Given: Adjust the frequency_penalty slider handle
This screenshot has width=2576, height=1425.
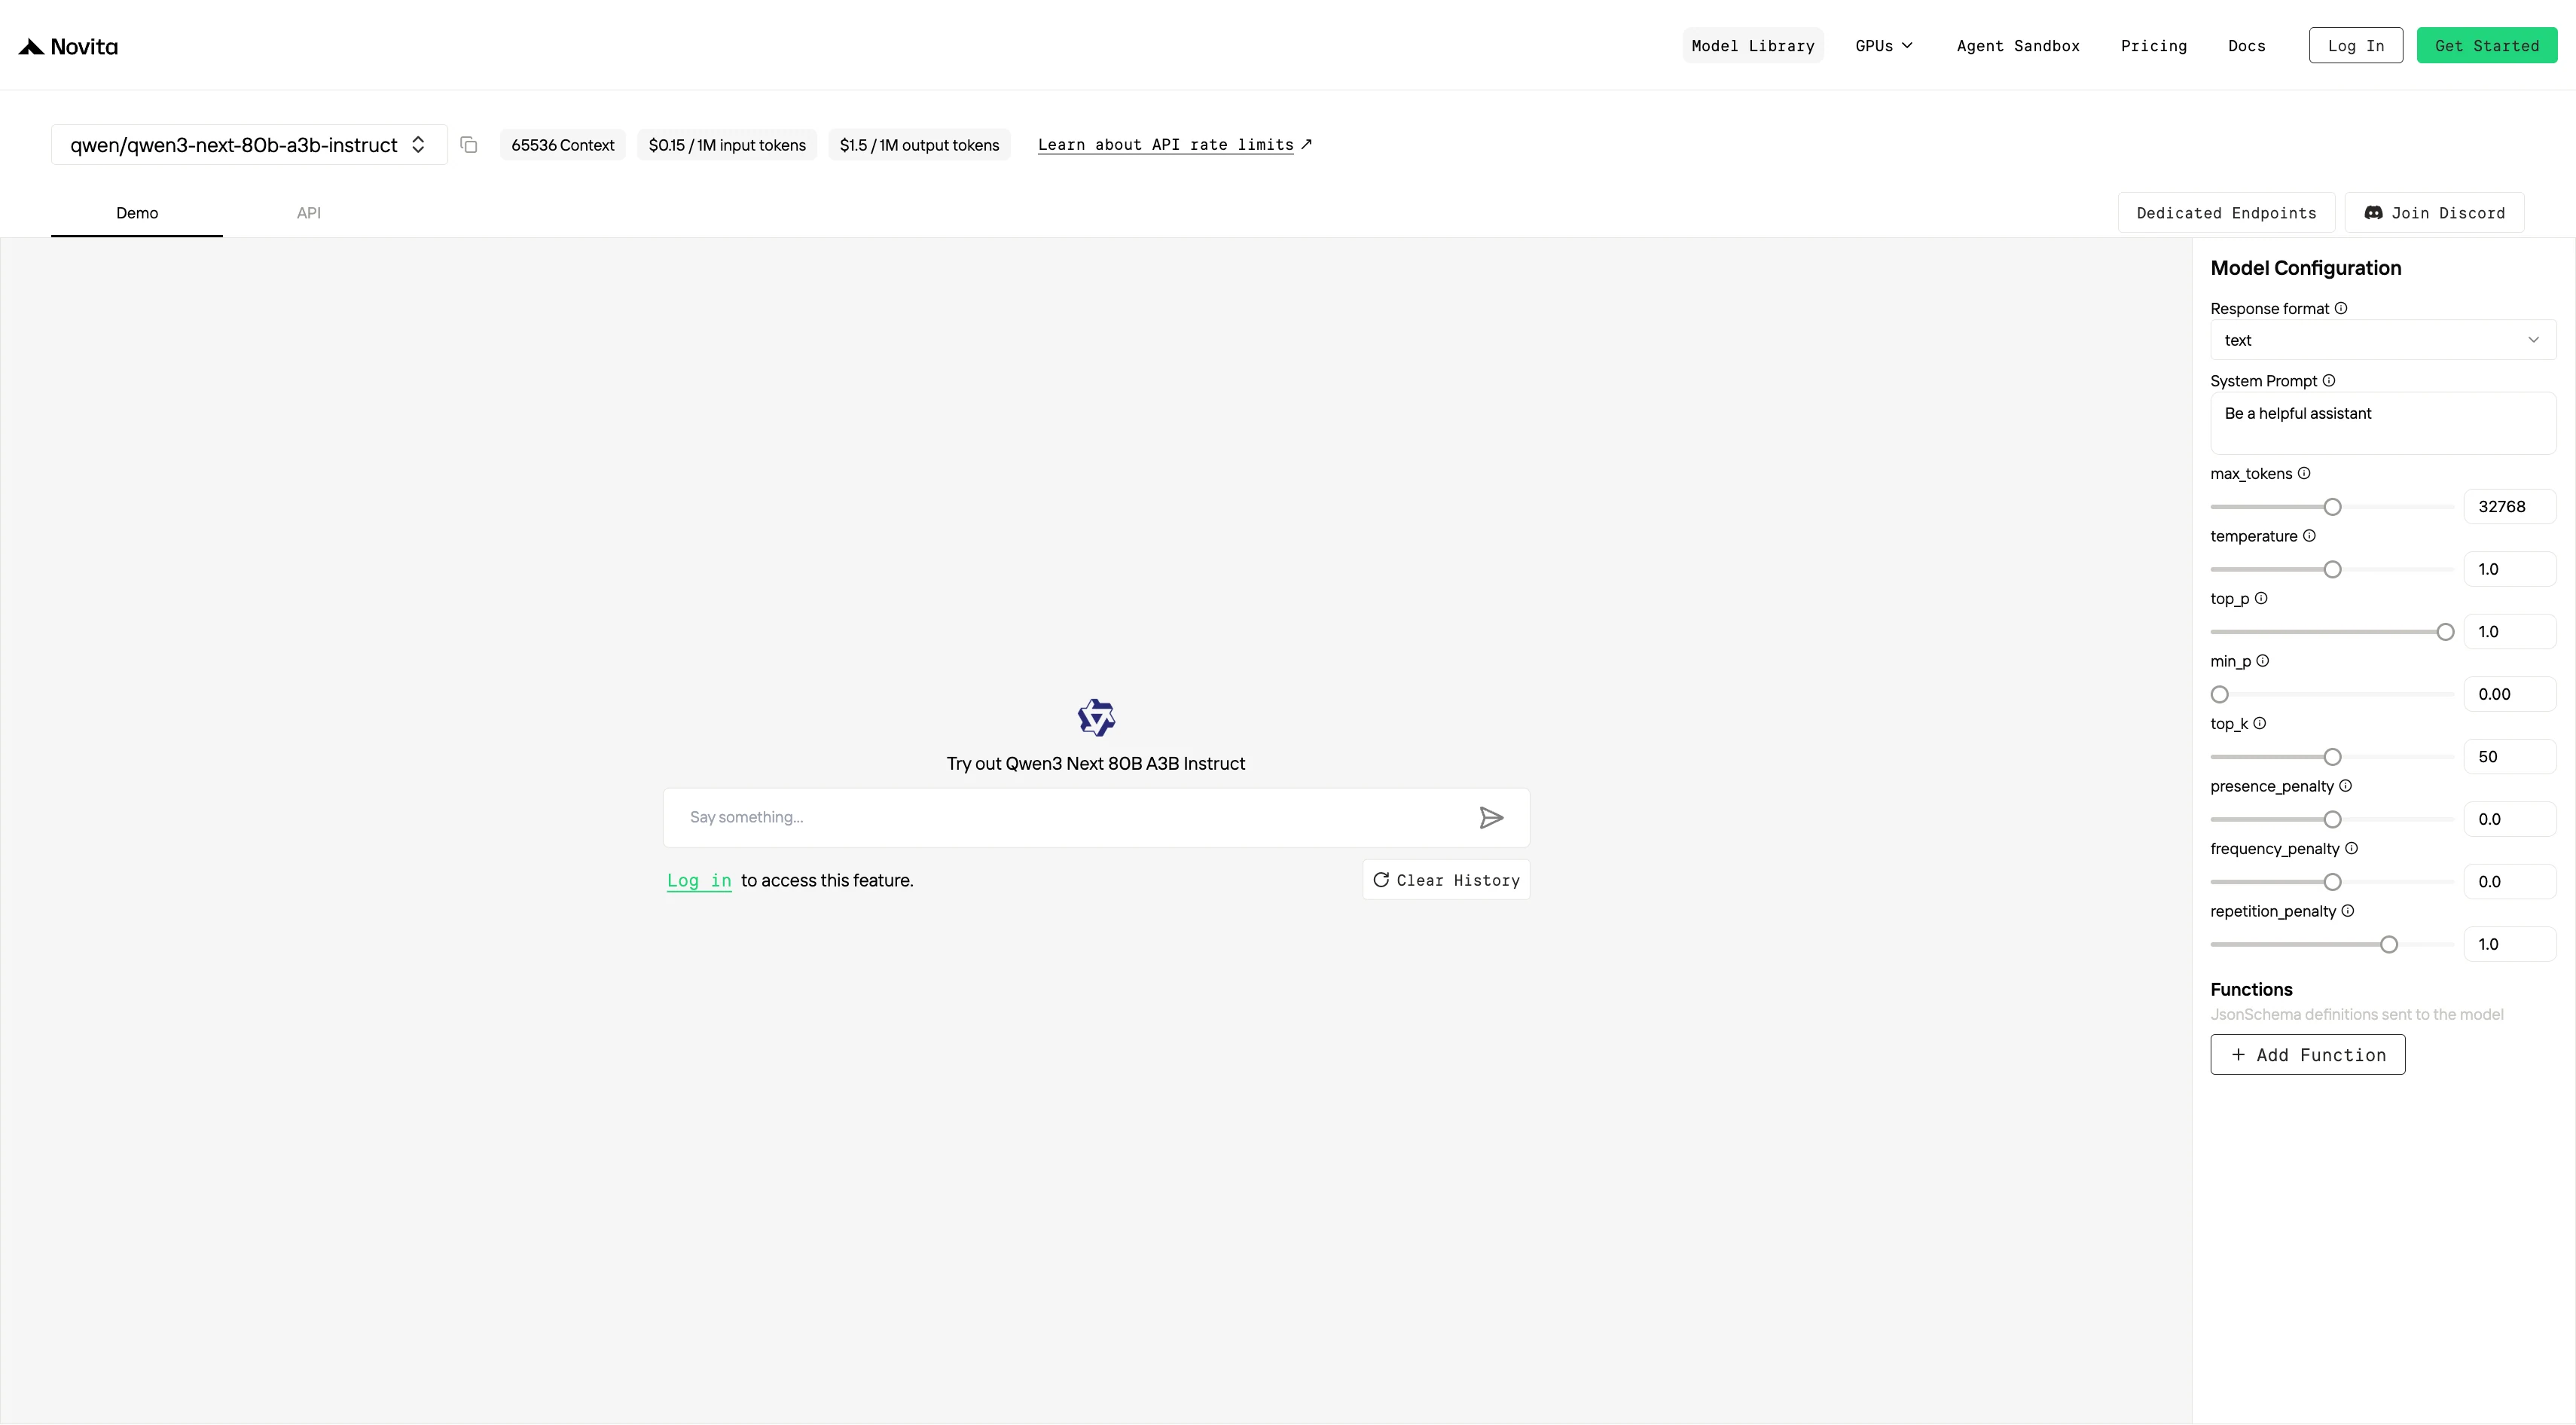Looking at the screenshot, I should pyautogui.click(x=2332, y=882).
